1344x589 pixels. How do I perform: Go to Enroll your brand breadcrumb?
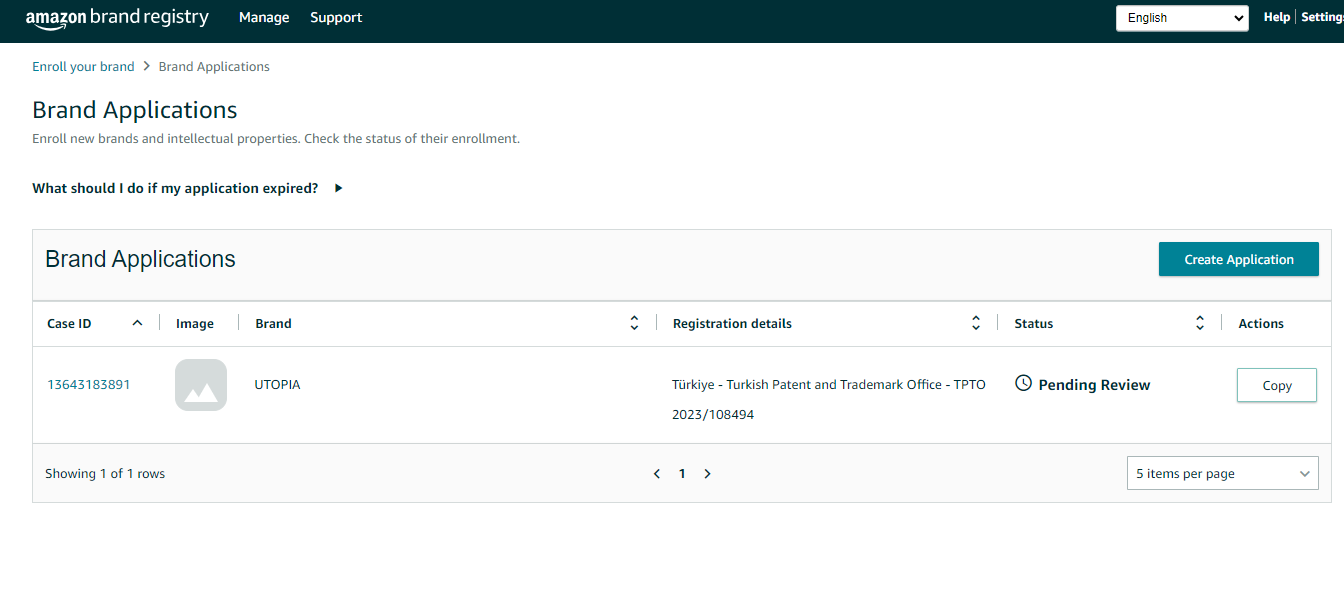click(83, 67)
